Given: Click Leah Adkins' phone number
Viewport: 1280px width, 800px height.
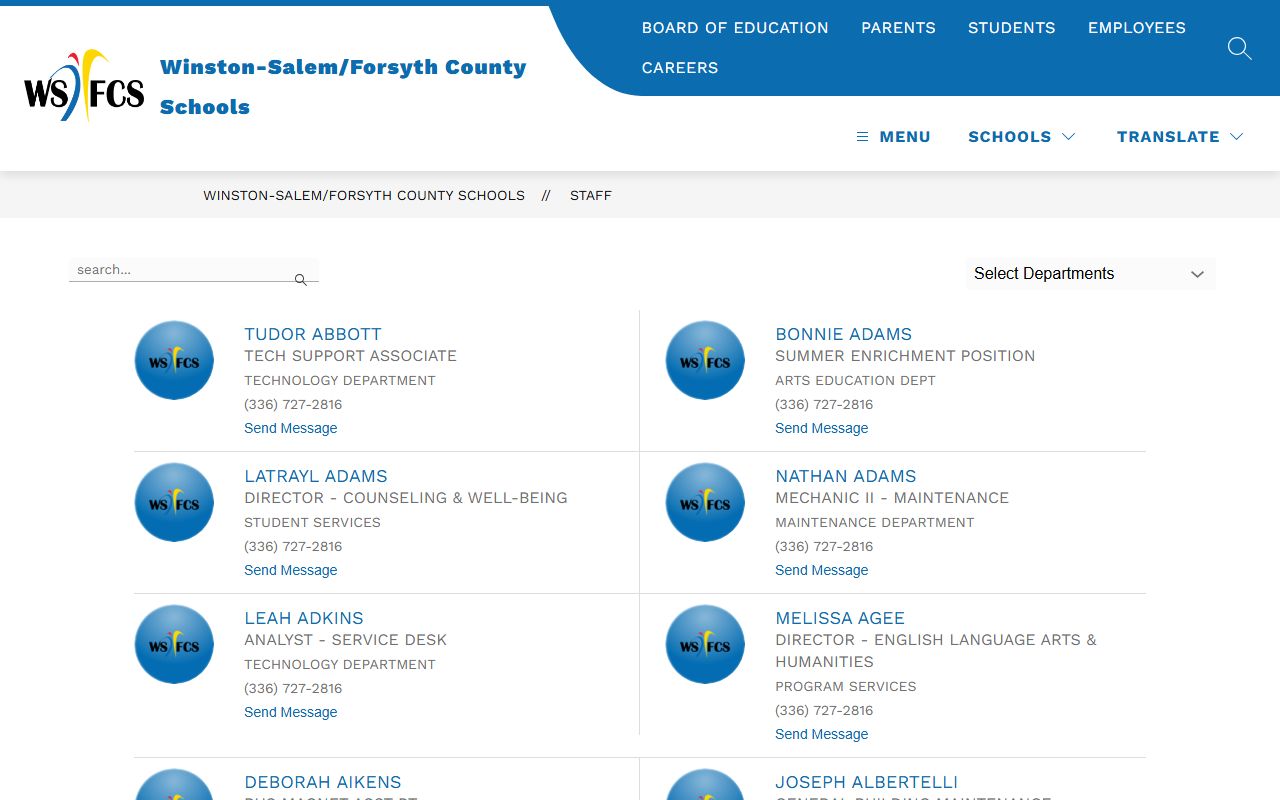Looking at the screenshot, I should (x=293, y=689).
